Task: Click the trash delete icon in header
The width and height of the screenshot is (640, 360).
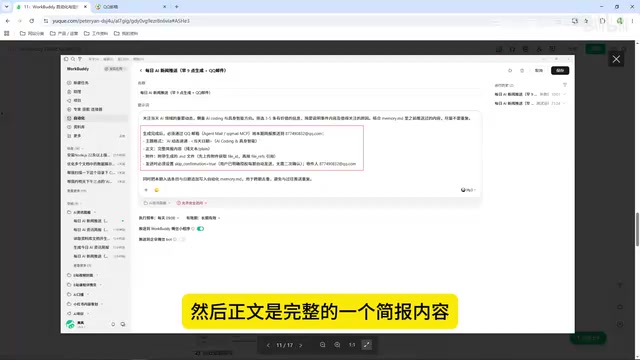Action: [x=522, y=71]
